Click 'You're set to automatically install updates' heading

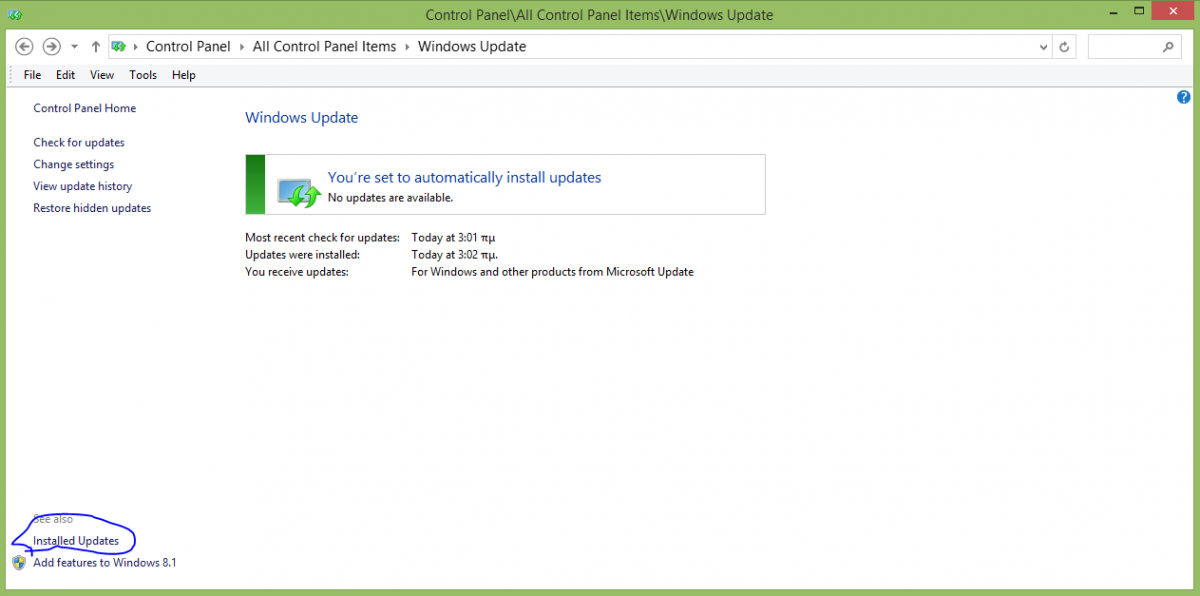coord(464,177)
